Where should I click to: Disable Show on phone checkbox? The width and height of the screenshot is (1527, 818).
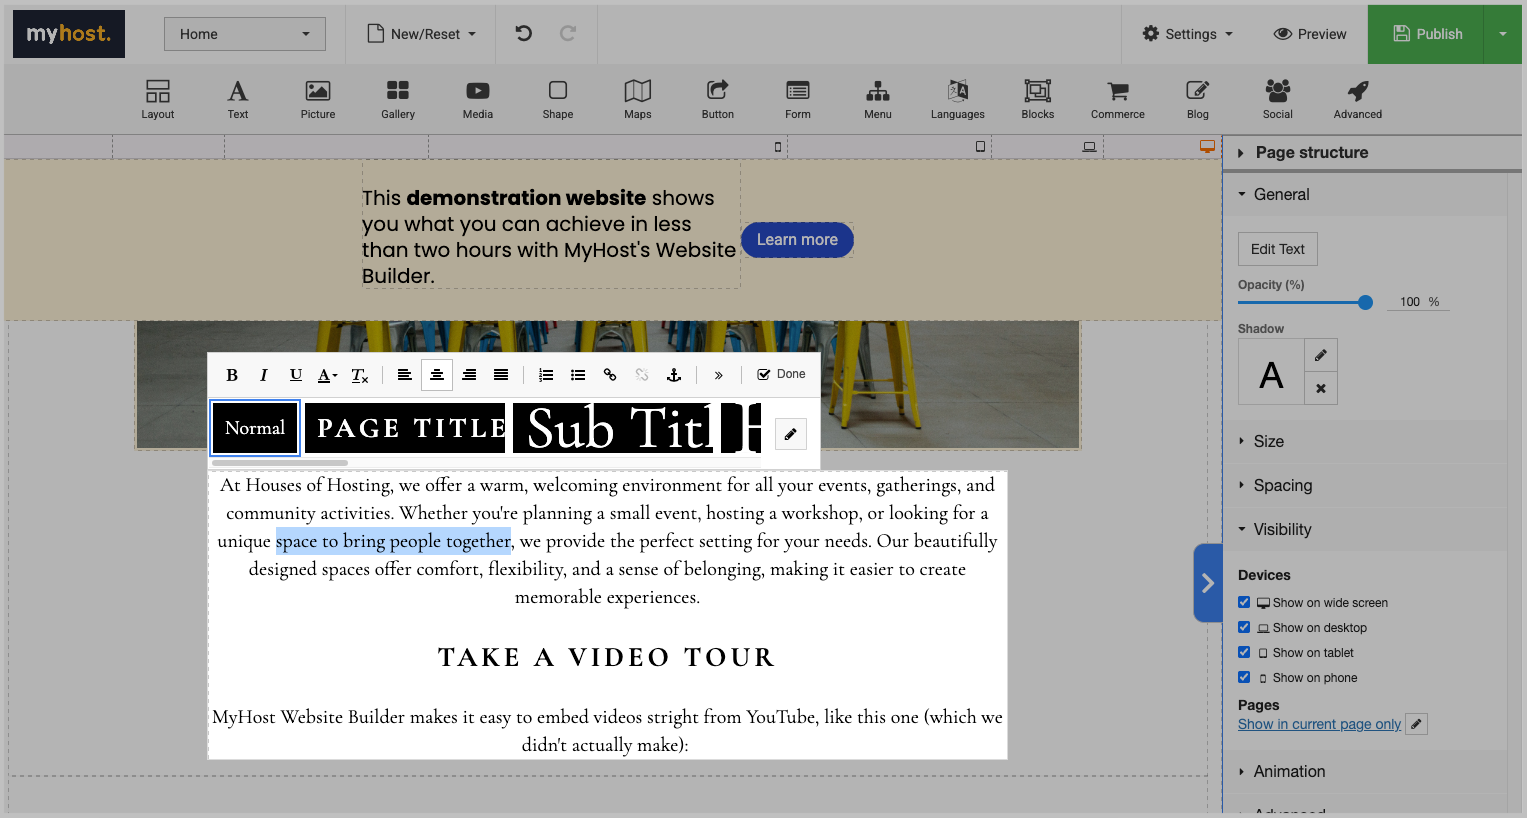click(1244, 677)
